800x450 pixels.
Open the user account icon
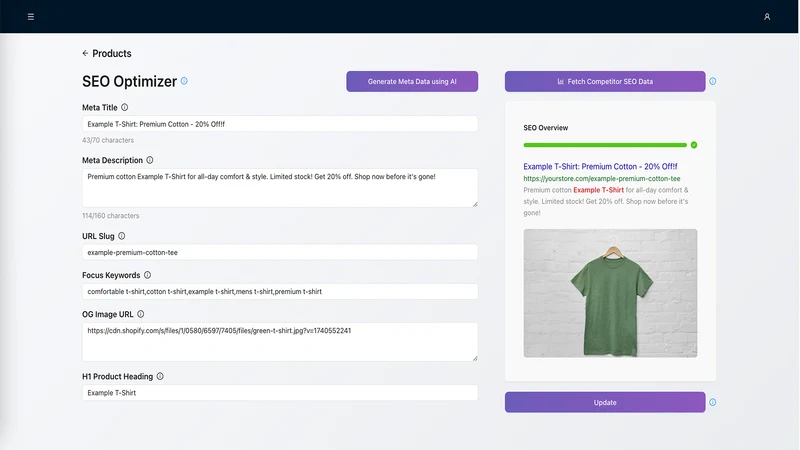(767, 17)
